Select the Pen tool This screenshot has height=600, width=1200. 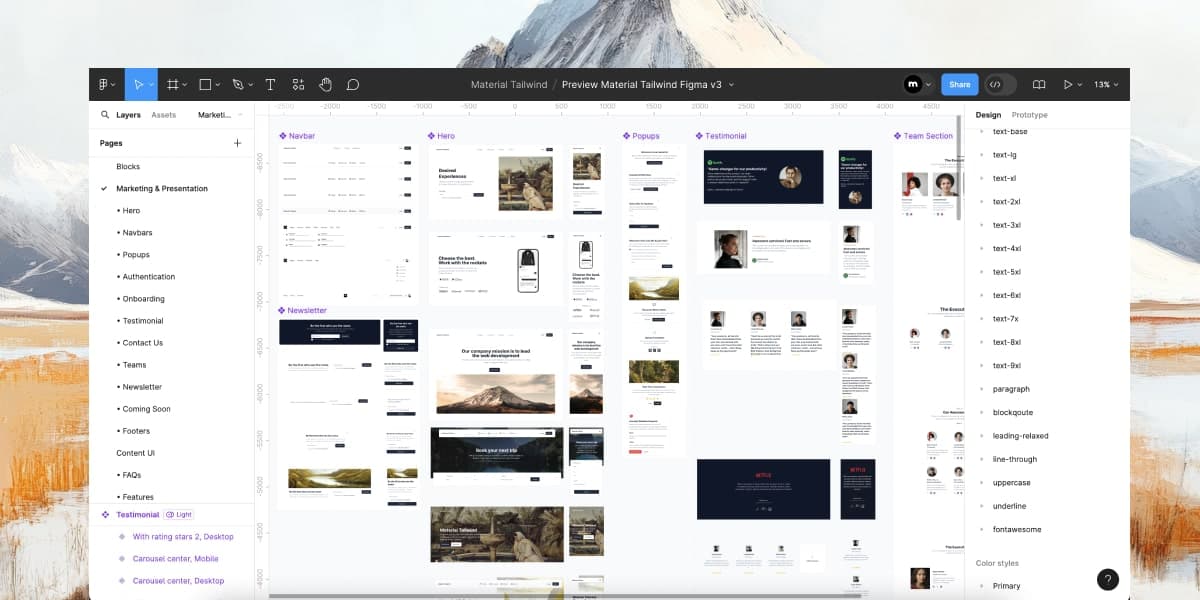pos(238,85)
